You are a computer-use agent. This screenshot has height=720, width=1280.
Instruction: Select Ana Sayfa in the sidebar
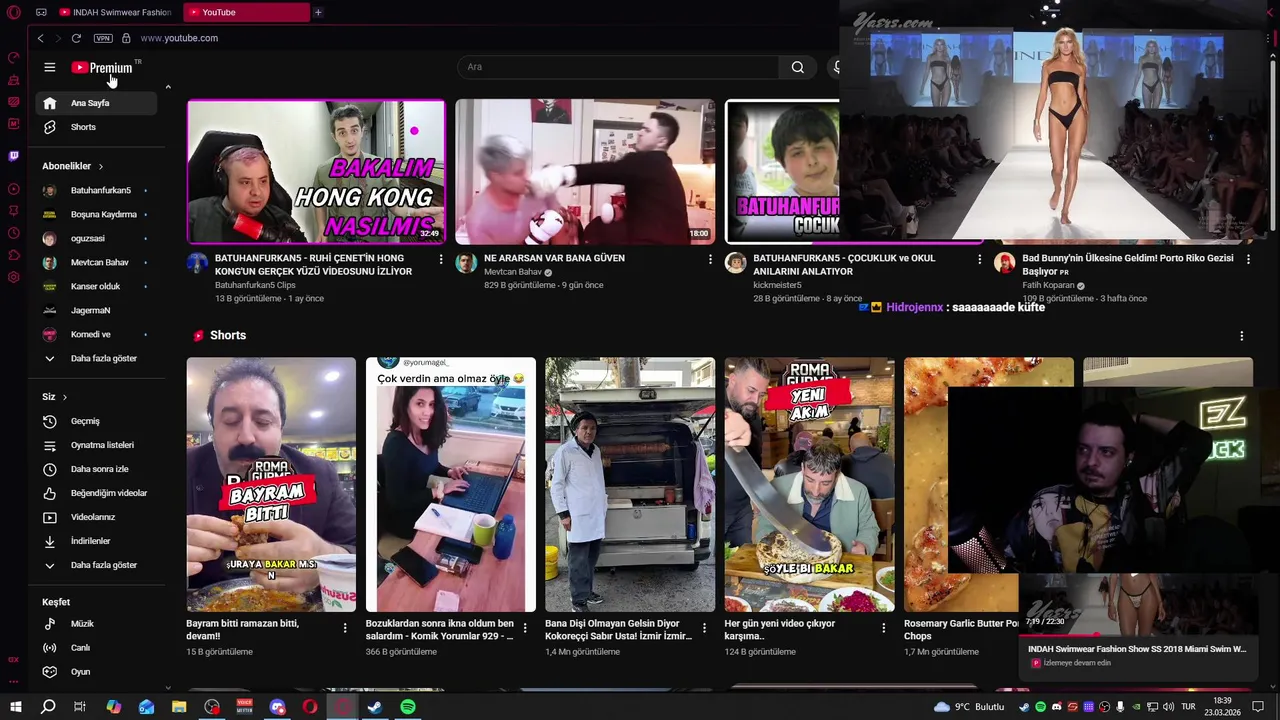(97, 103)
